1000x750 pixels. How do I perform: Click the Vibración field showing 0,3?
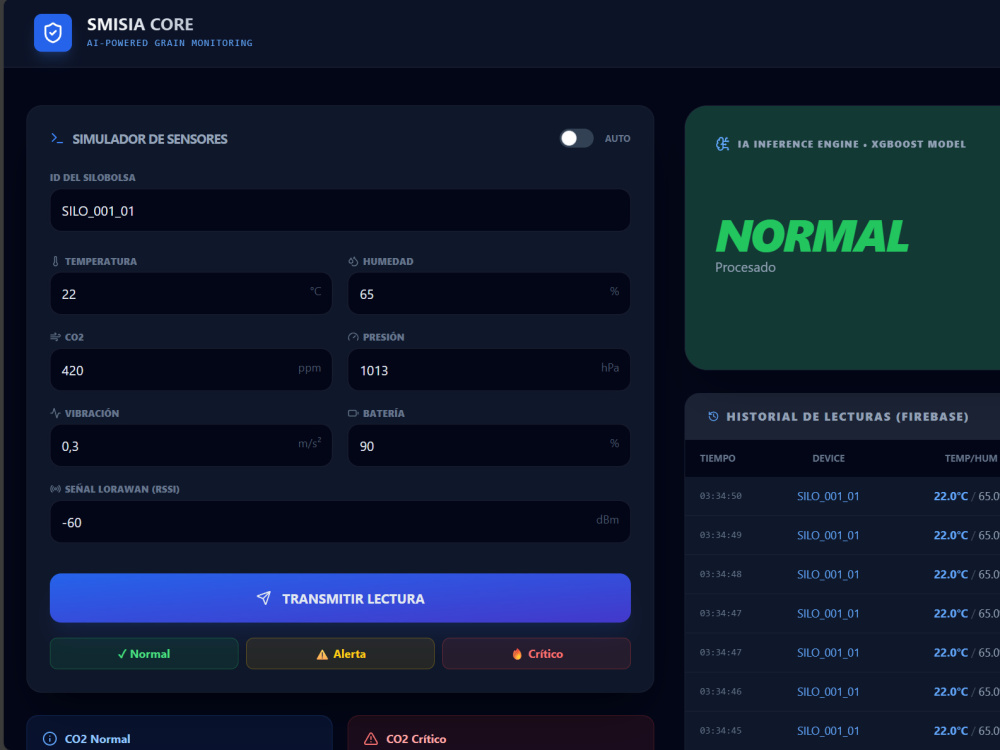(191, 446)
